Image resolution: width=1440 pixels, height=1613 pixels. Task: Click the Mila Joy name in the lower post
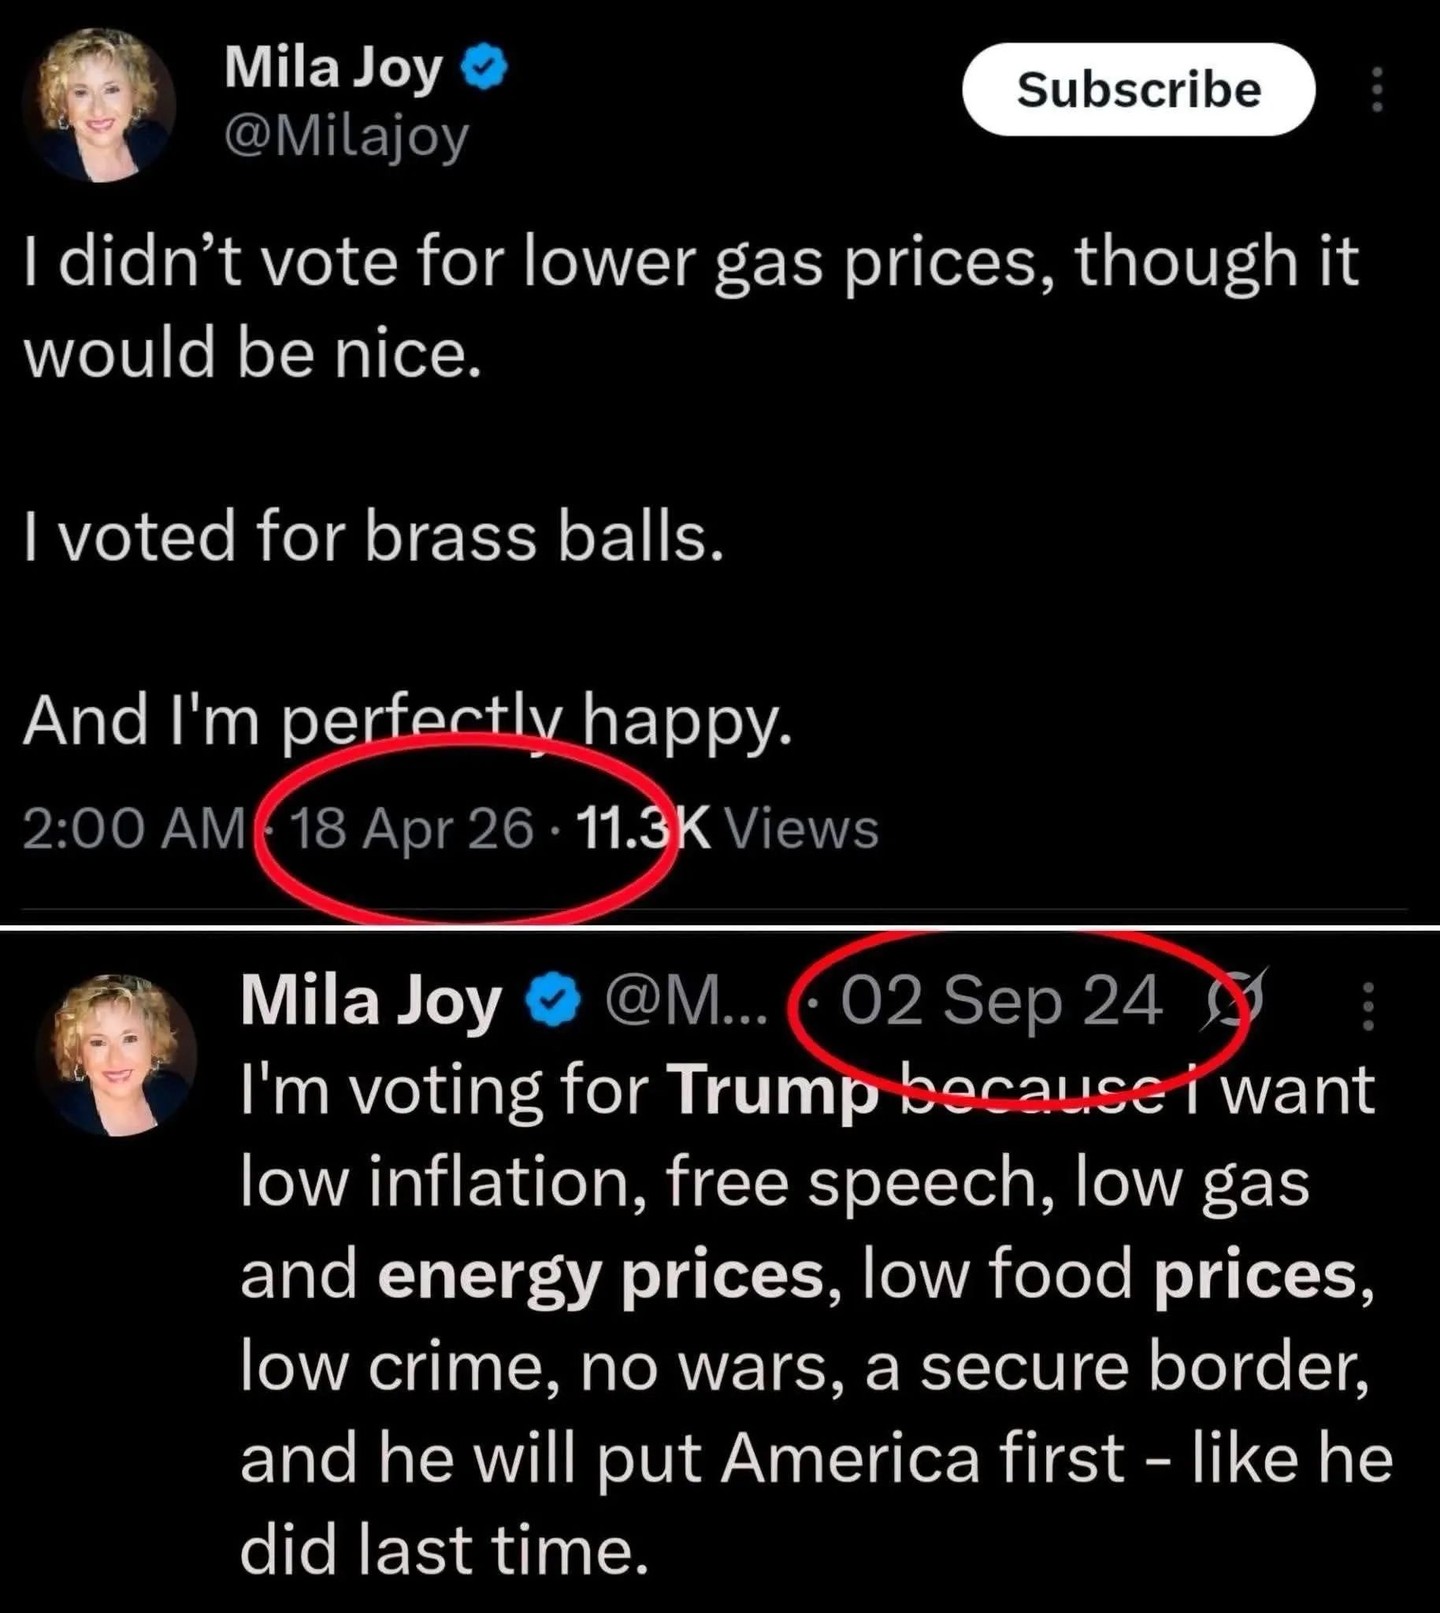click(370, 1001)
